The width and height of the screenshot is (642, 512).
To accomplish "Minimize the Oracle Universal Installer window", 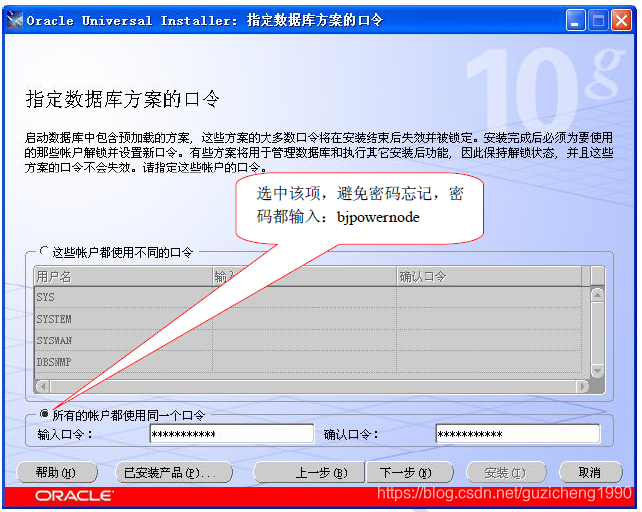I will tap(575, 20).
